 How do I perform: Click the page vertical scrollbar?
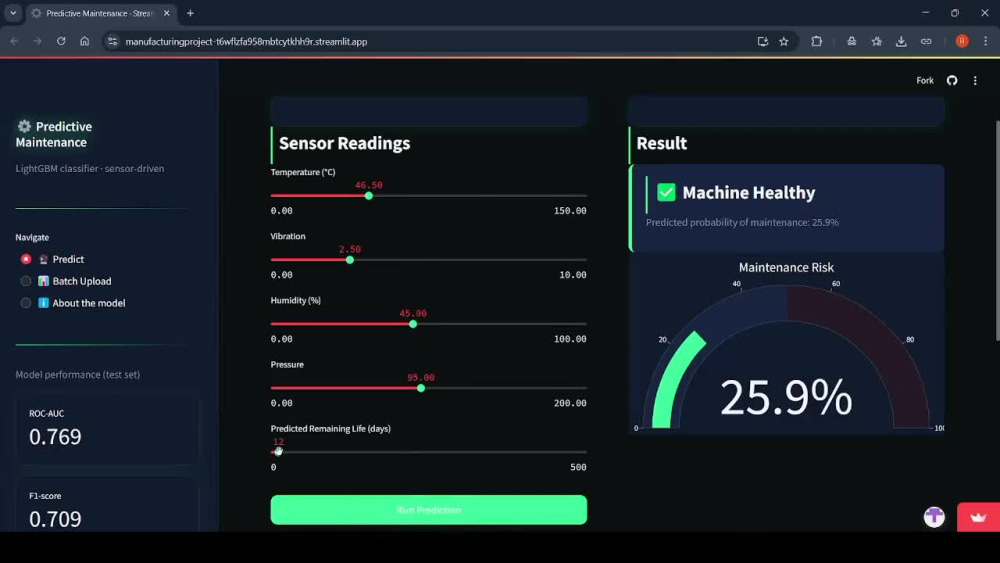(997, 231)
